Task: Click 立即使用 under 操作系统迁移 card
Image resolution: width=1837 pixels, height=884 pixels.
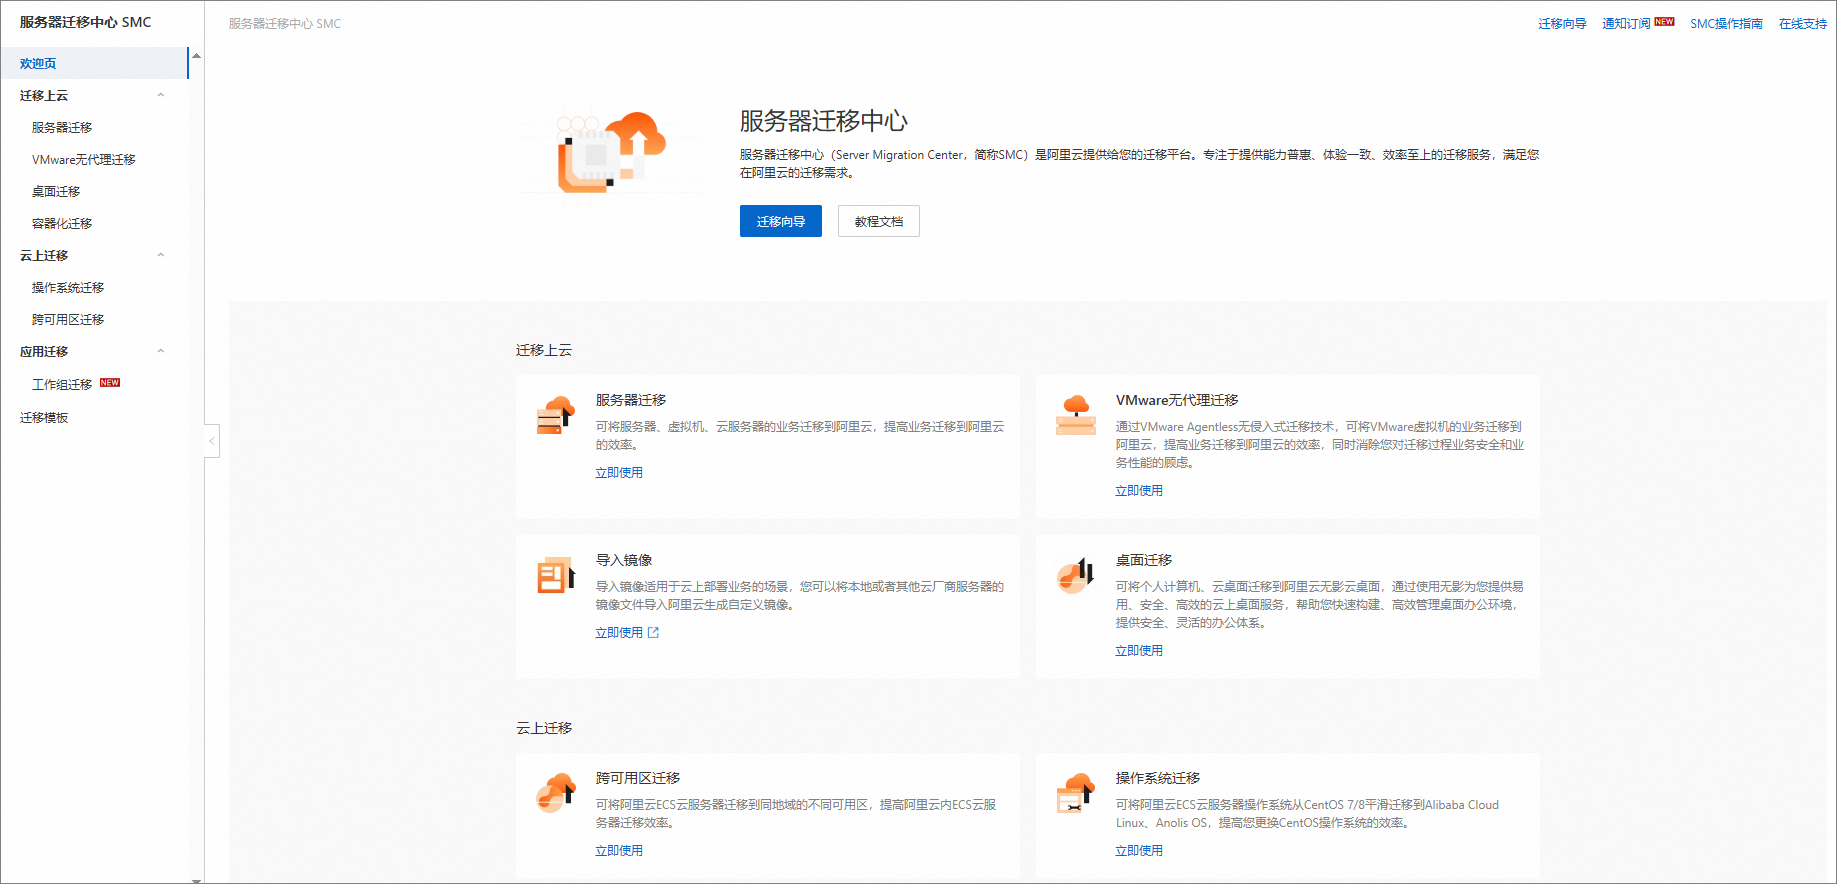Action: [x=1139, y=851]
